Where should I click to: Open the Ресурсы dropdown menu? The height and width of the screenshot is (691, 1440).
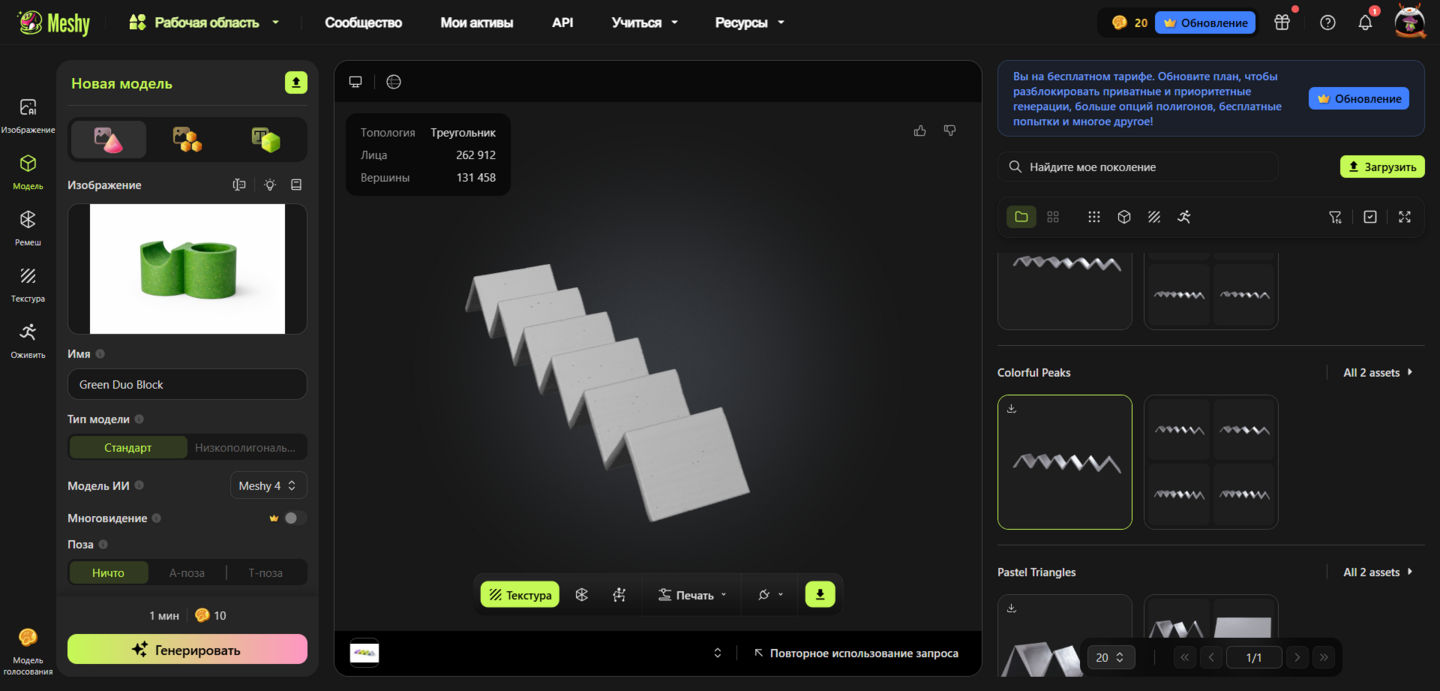pyautogui.click(x=750, y=22)
